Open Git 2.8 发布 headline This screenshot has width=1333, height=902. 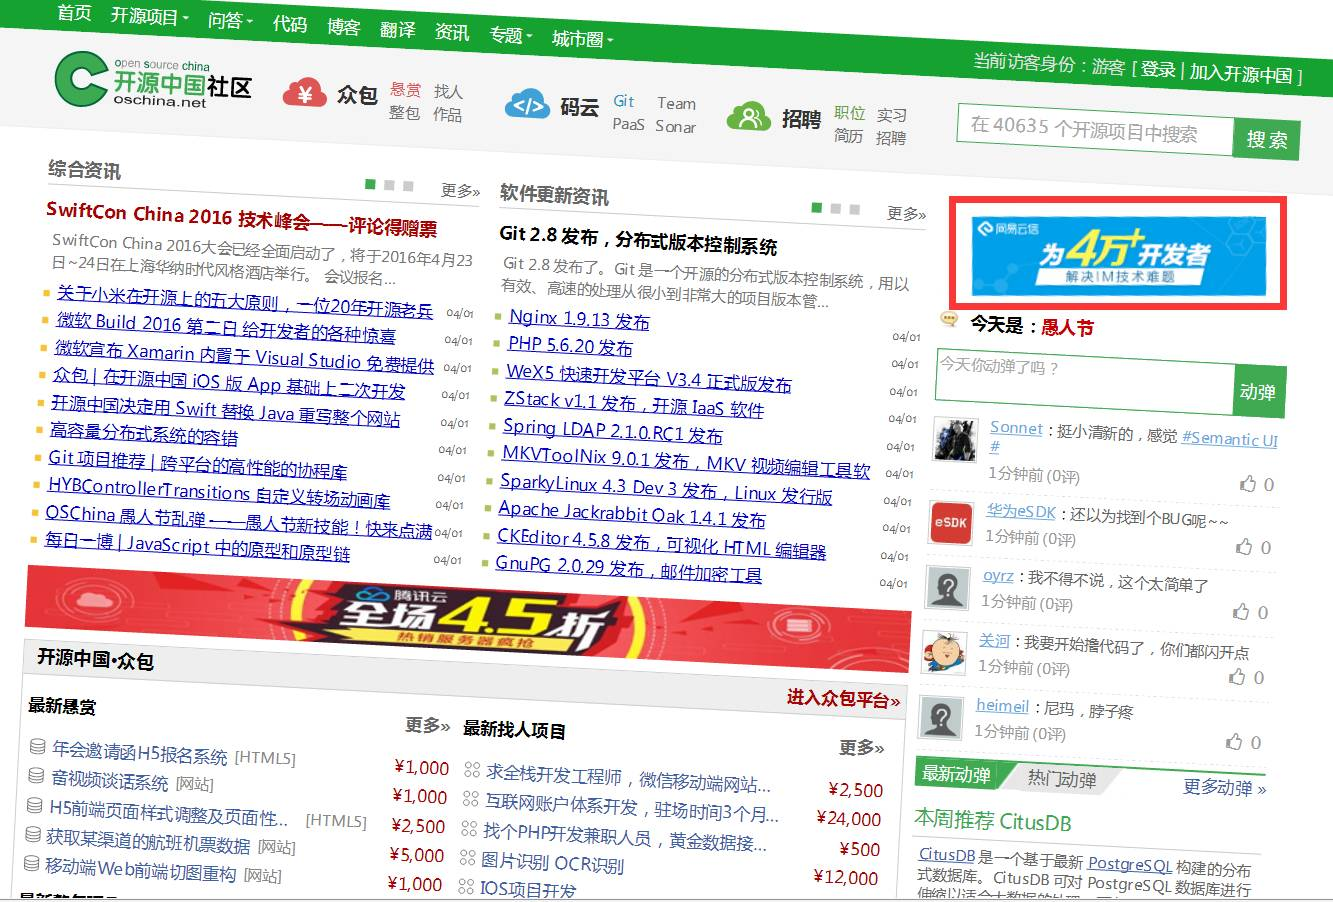[638, 240]
